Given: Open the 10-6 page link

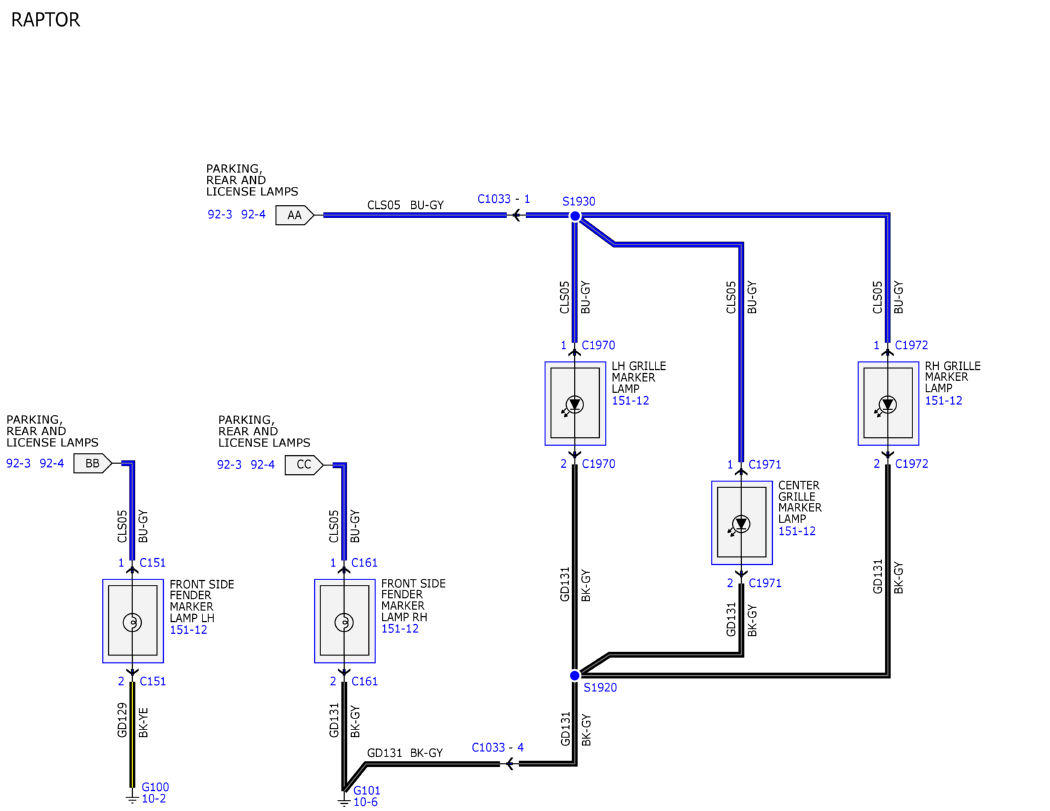Looking at the screenshot, I should (x=366, y=802).
